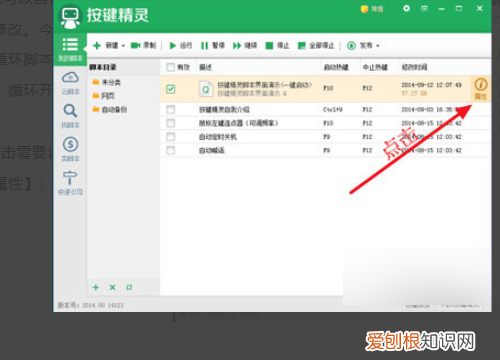Uncheck the 按键精灵脚本界面演示 script checkbox
500x360 pixels.
pos(170,89)
